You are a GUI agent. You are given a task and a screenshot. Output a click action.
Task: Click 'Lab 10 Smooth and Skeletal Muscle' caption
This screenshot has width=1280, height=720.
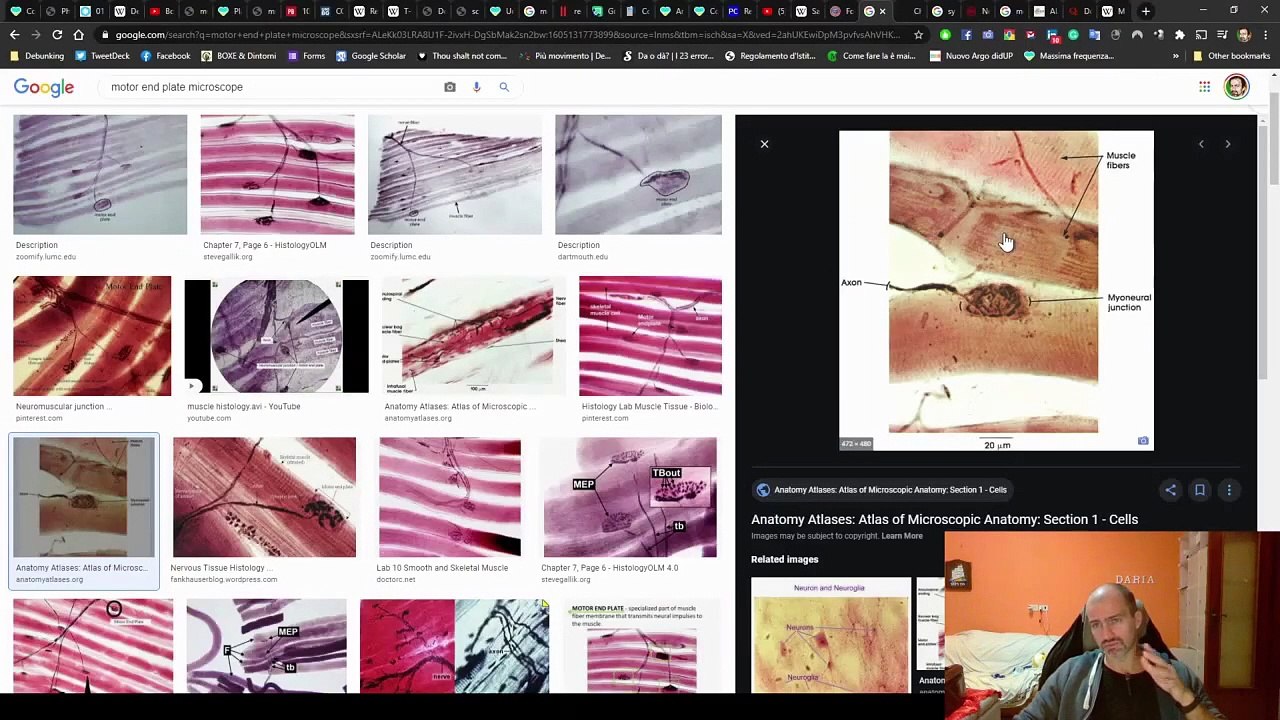[442, 568]
